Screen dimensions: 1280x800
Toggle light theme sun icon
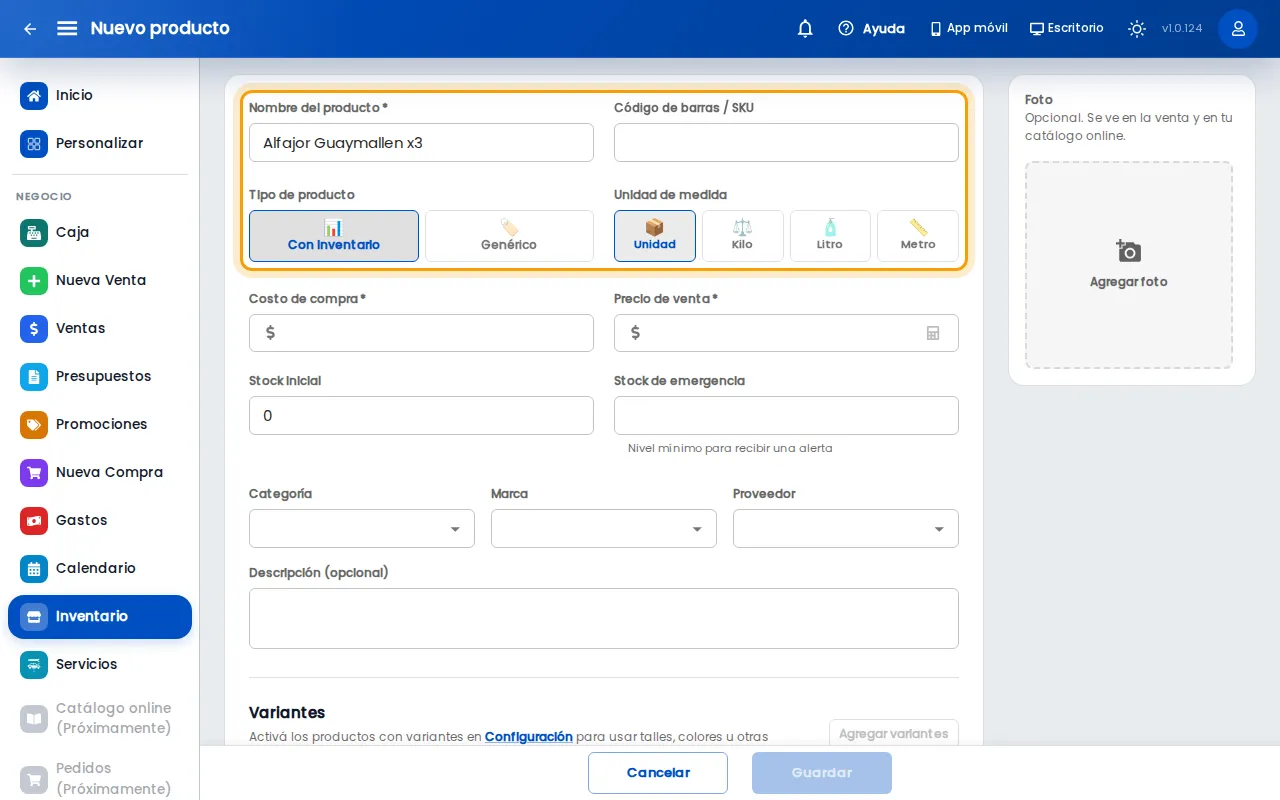[1137, 29]
